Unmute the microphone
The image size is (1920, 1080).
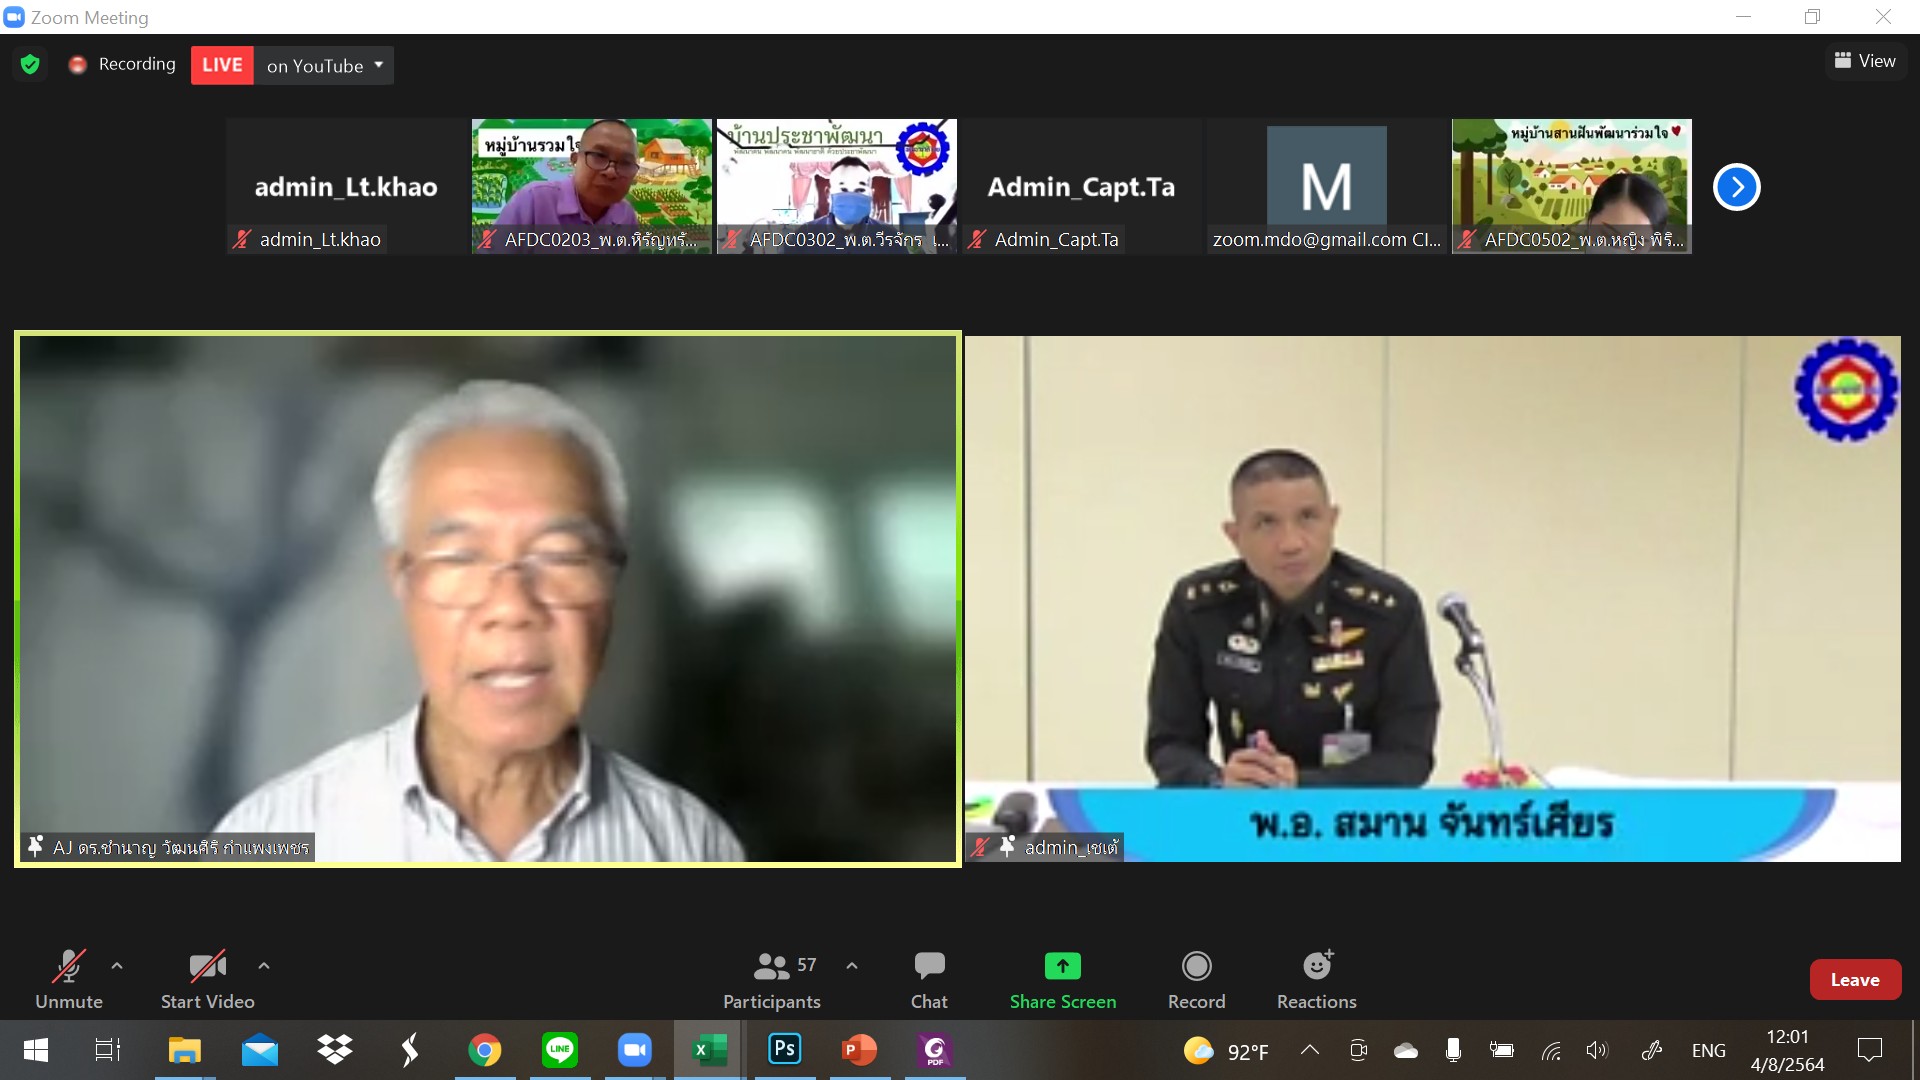point(69,980)
